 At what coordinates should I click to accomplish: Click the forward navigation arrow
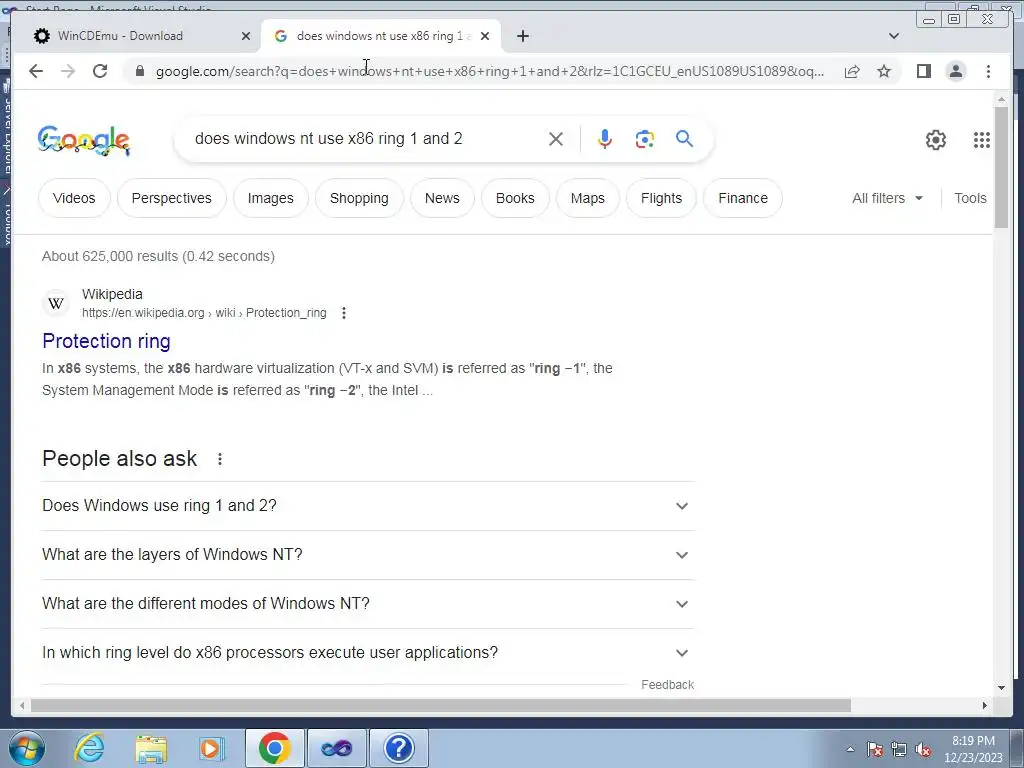tap(68, 71)
